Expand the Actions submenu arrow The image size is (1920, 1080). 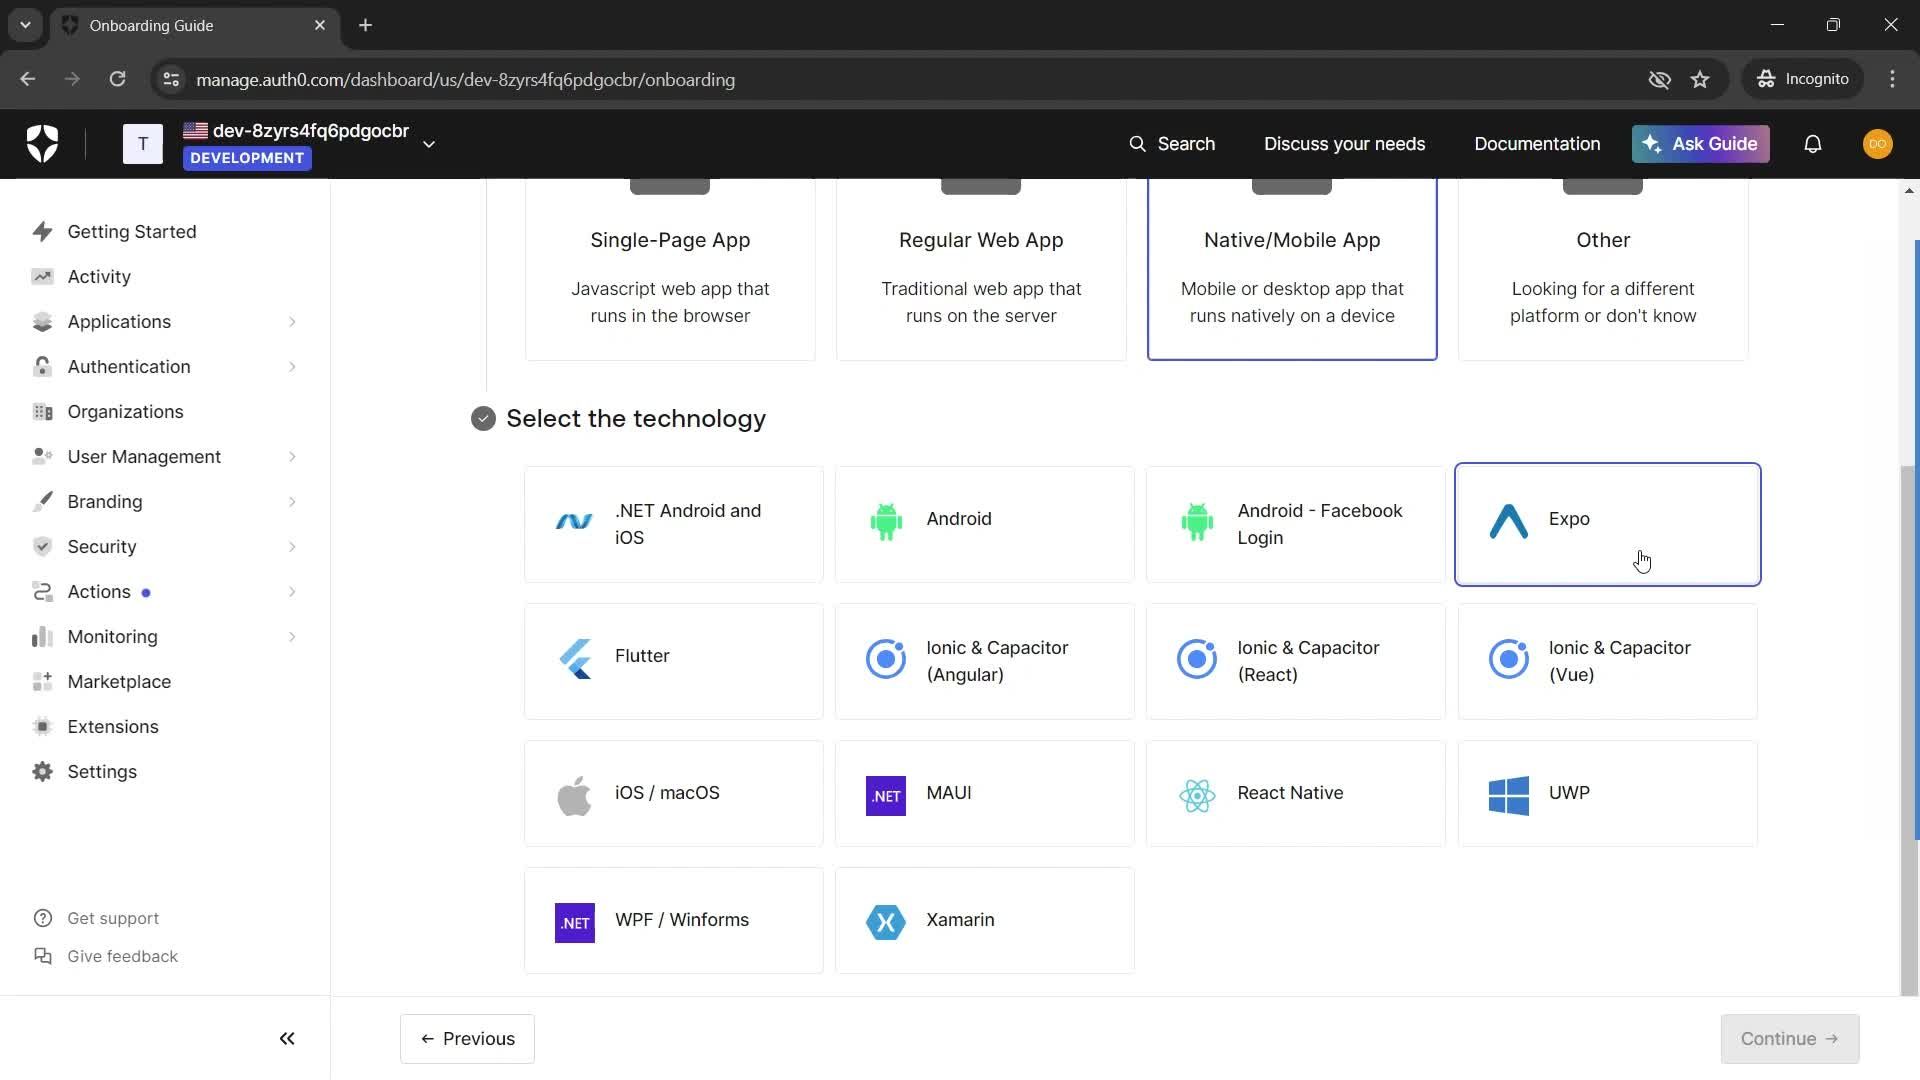(292, 592)
